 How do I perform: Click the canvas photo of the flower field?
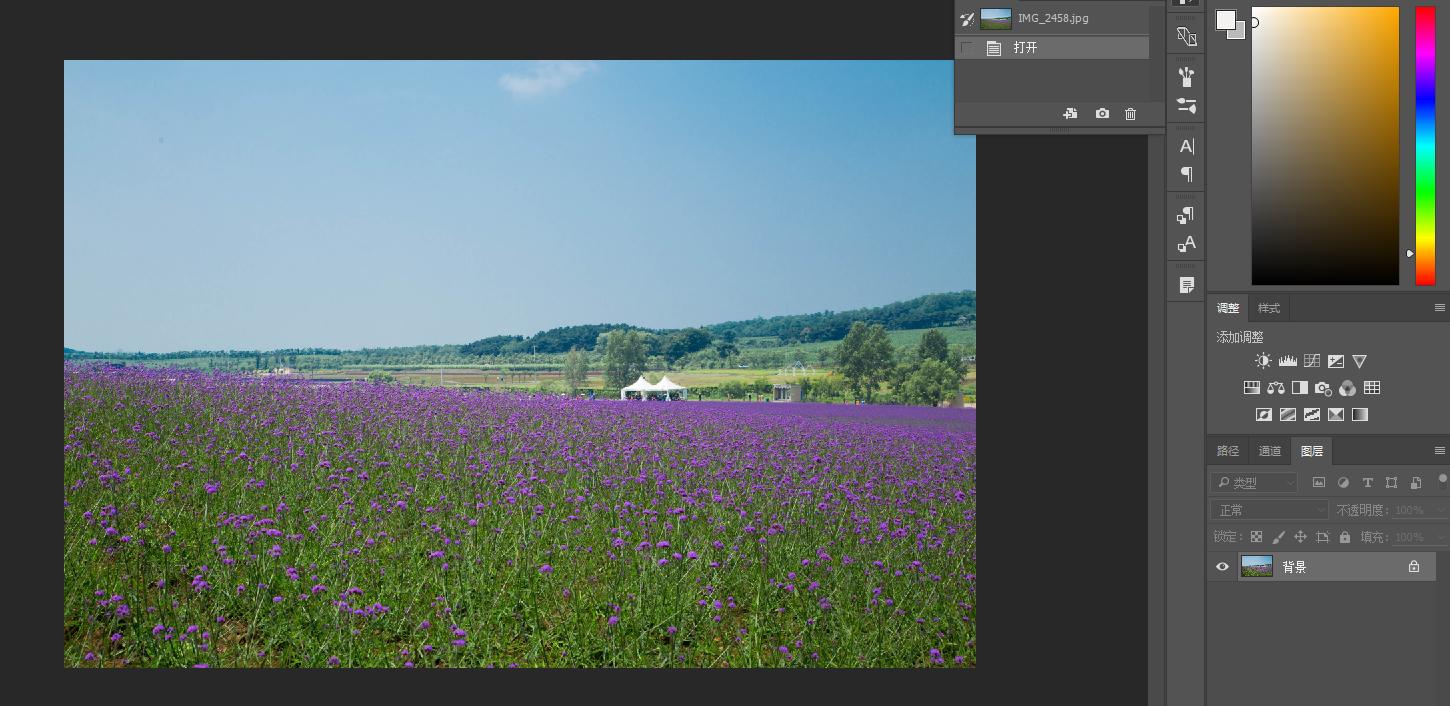coord(520,364)
